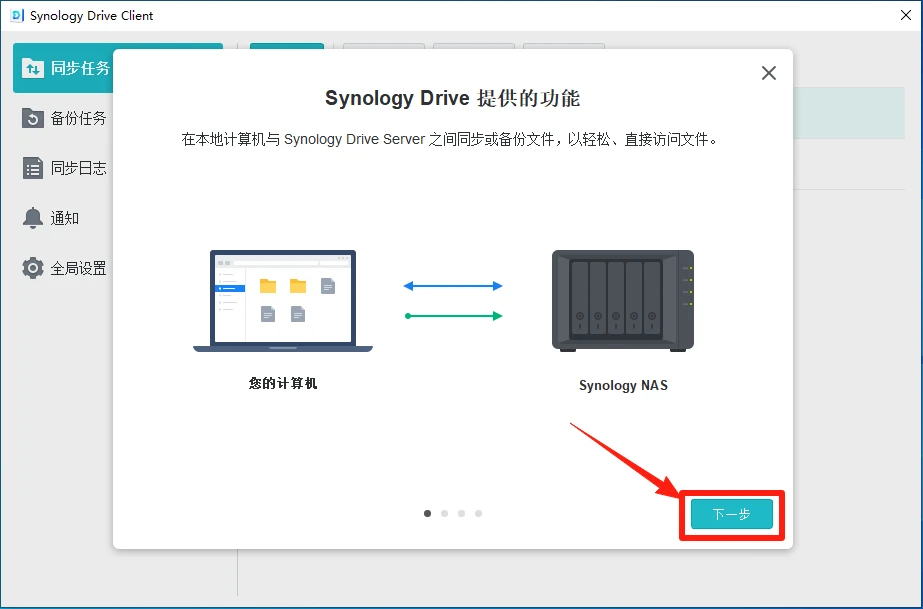Select 同步任务 sync task sidebar tab
923x609 pixels.
(x=64, y=68)
